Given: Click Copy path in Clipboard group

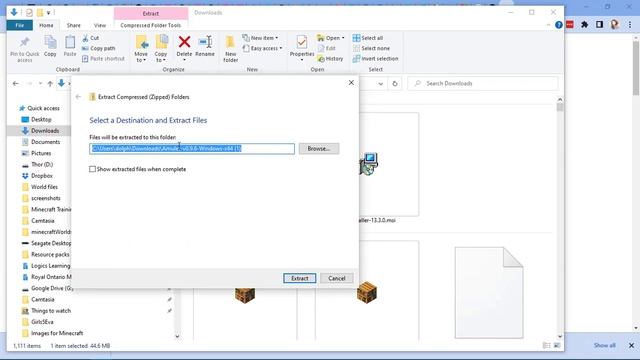Looking at the screenshot, I should [98, 48].
